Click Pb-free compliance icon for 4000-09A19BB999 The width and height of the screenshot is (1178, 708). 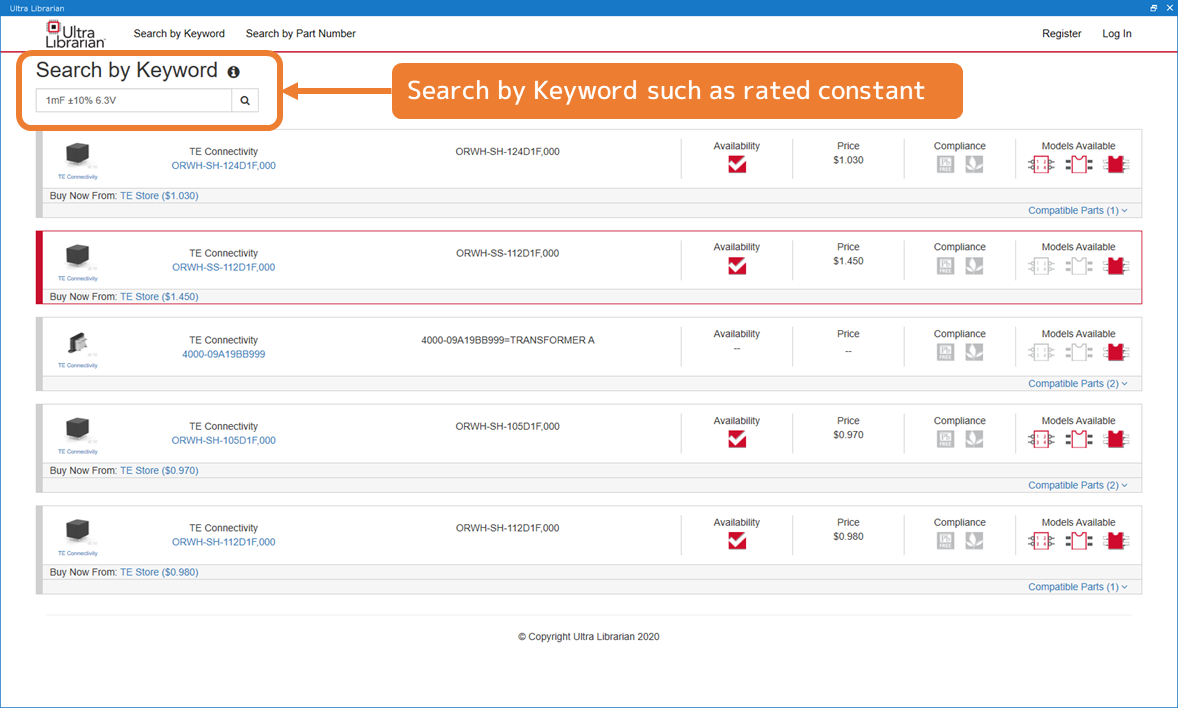(945, 353)
